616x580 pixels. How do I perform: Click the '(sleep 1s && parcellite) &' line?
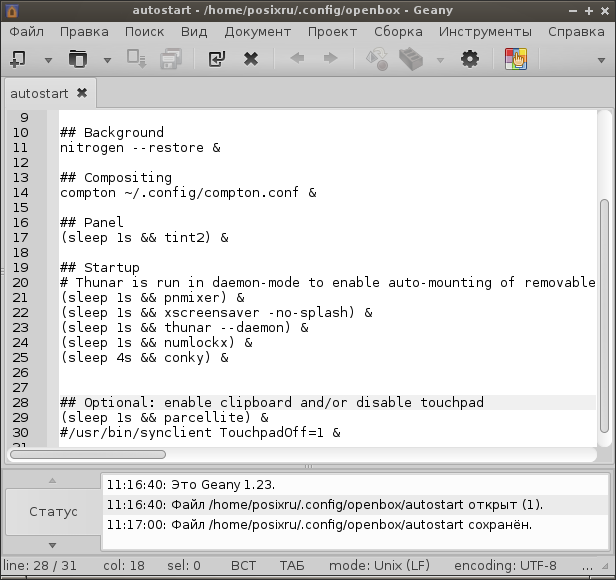164,418
